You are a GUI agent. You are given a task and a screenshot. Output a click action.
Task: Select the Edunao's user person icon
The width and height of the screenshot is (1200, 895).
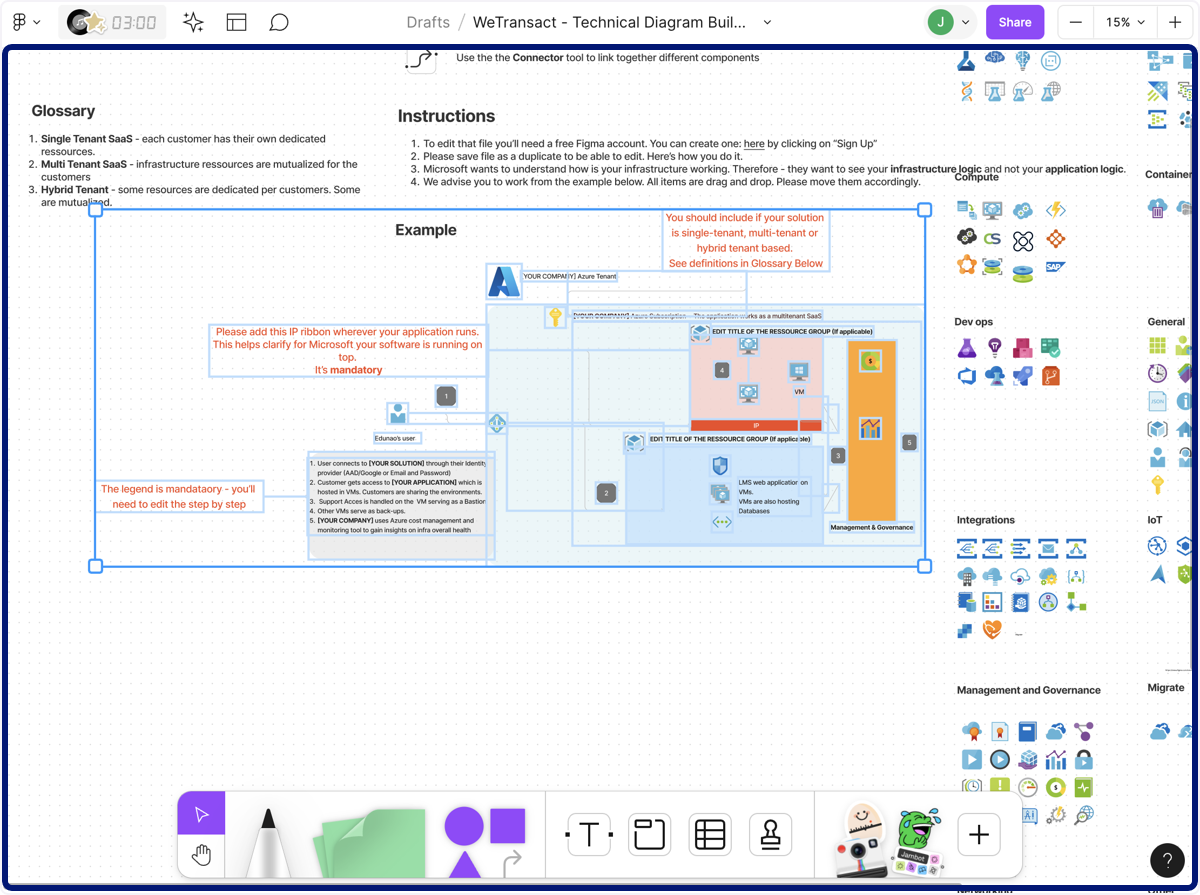coord(398,412)
